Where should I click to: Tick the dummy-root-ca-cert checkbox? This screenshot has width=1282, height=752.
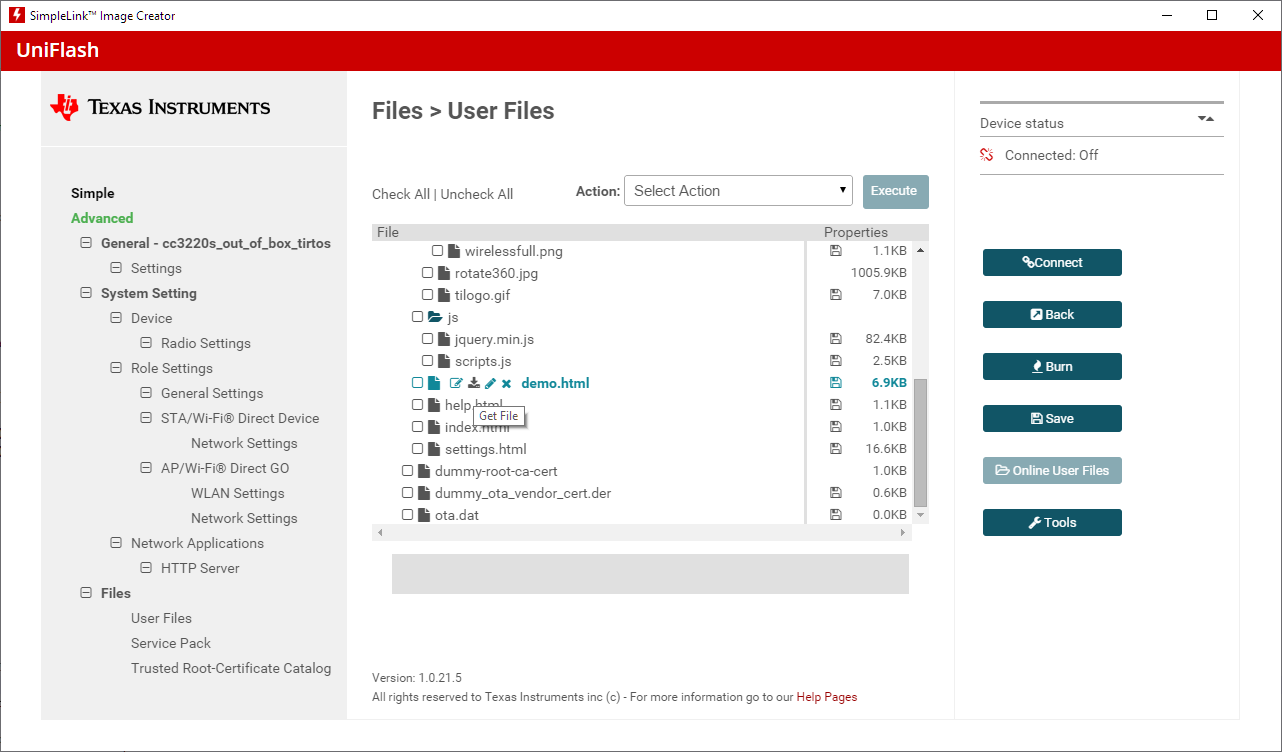coord(407,471)
